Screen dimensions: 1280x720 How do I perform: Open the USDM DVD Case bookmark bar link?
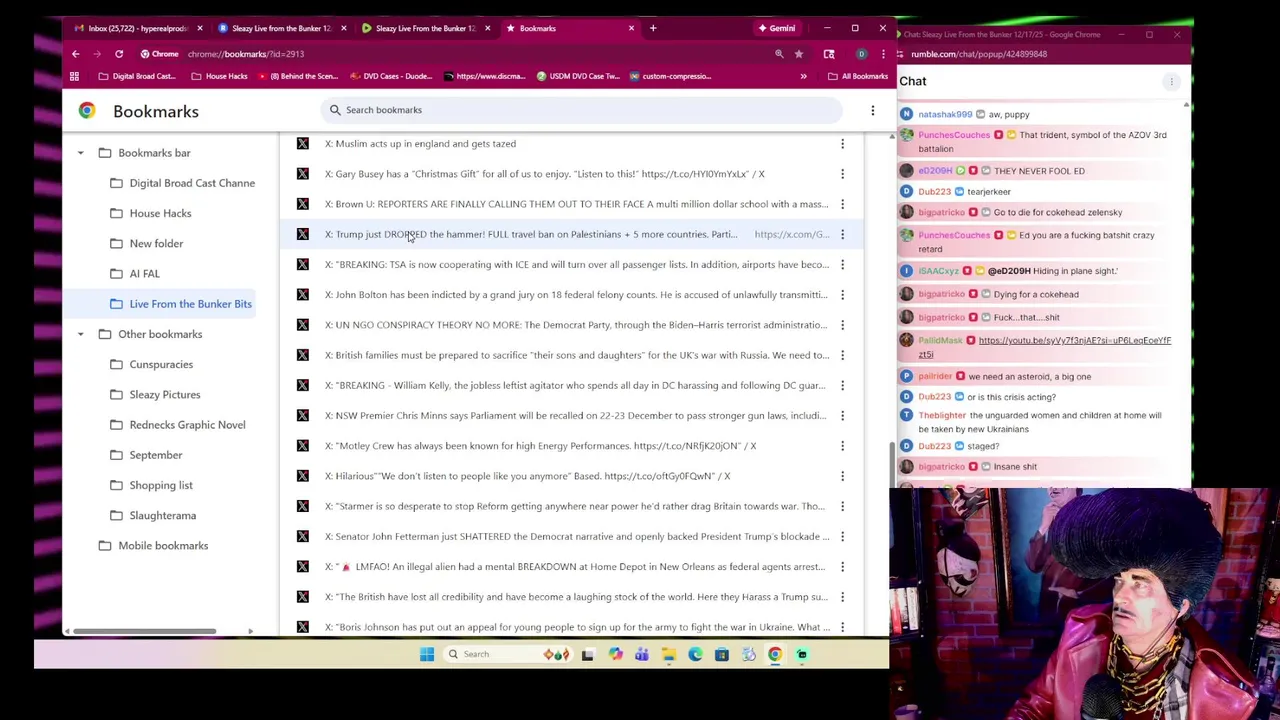tap(579, 76)
